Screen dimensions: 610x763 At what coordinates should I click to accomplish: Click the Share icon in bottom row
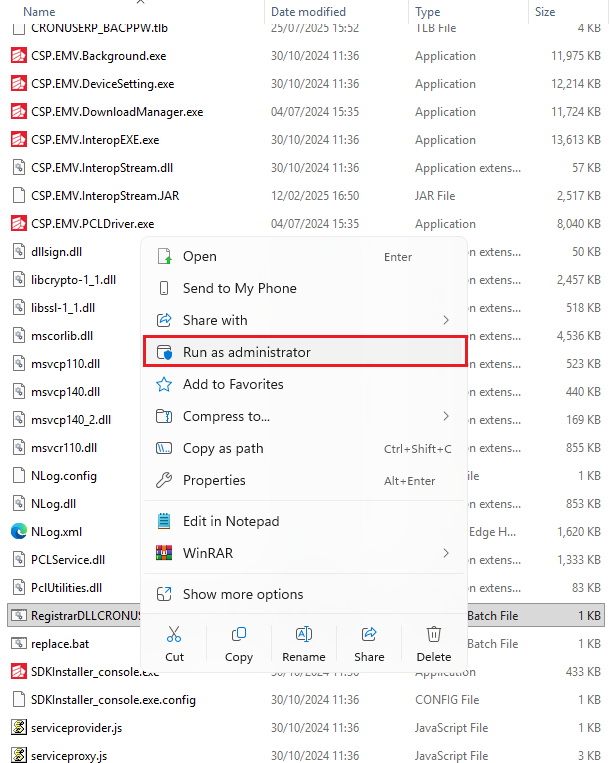point(368,634)
